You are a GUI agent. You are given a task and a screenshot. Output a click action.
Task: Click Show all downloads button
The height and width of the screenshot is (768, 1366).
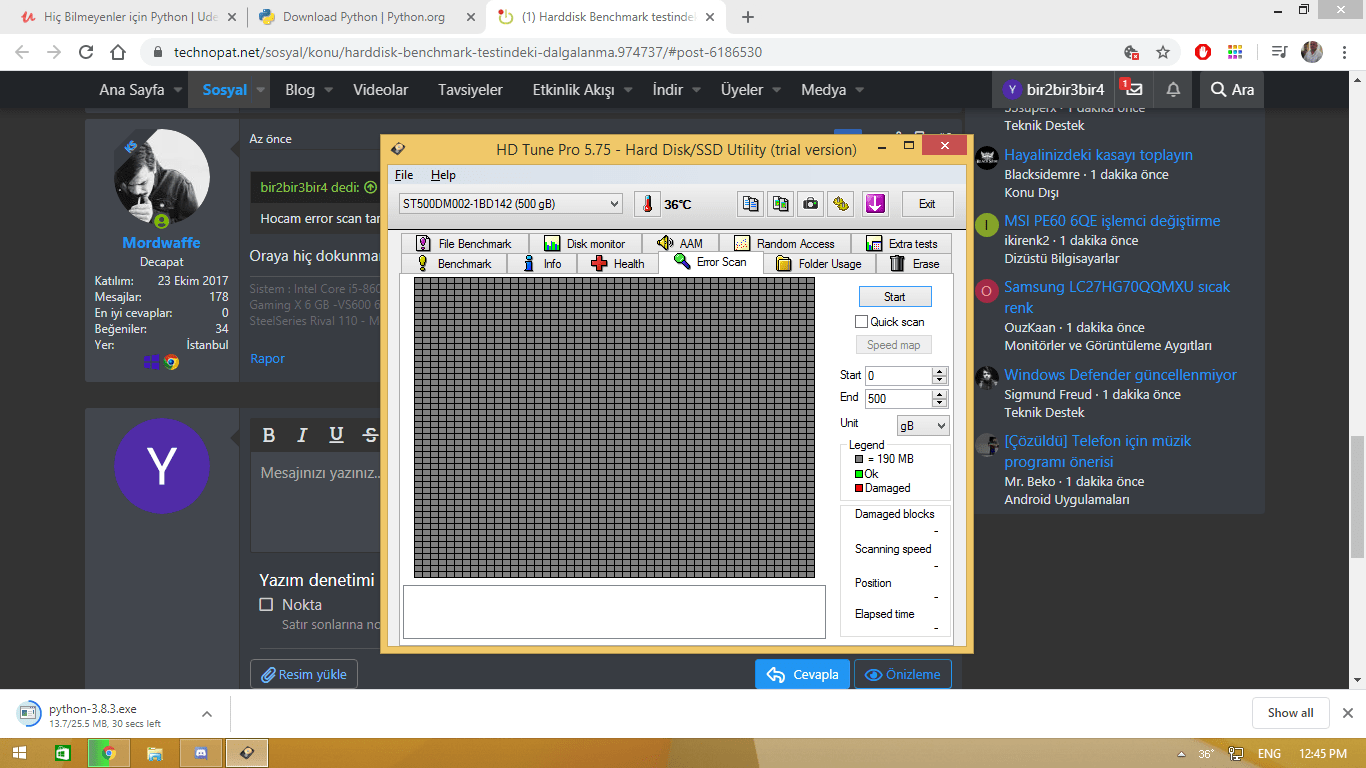tap(1291, 713)
